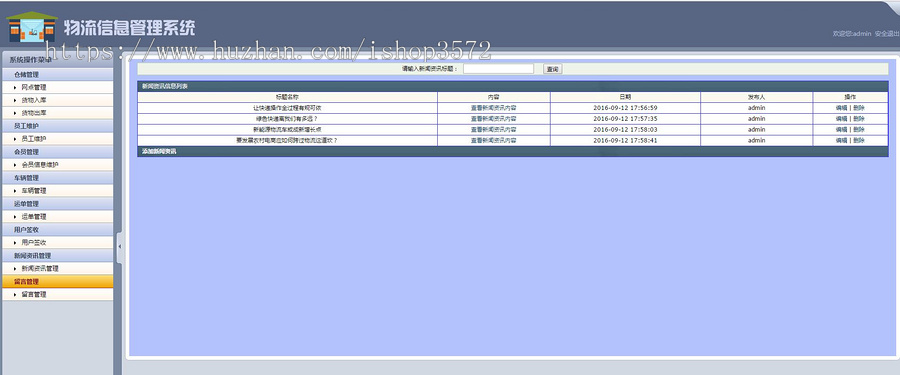Click publisher admin in 17:56:59 row
The width and height of the screenshot is (900, 375).
coord(757,108)
